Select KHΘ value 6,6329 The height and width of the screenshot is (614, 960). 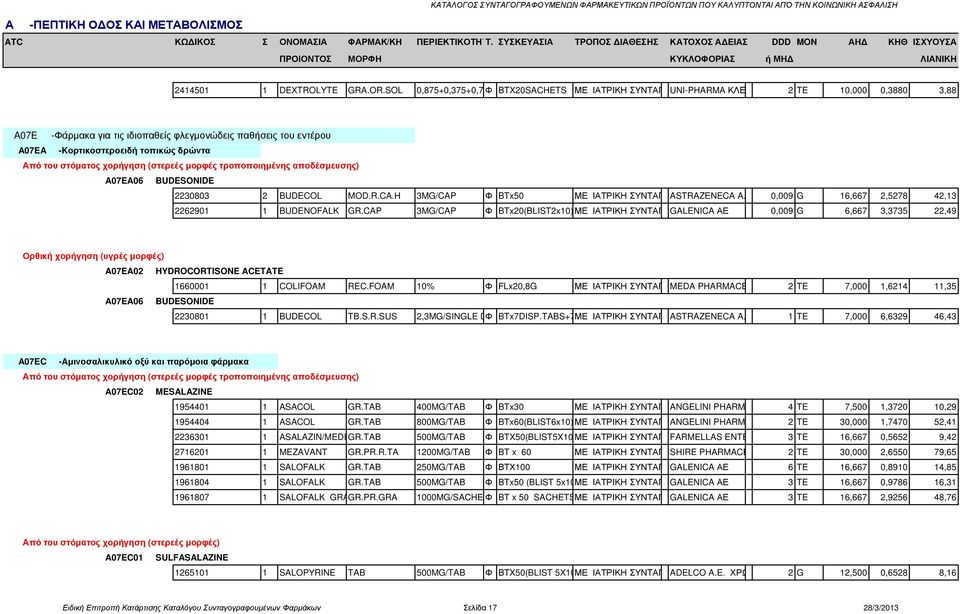point(888,316)
